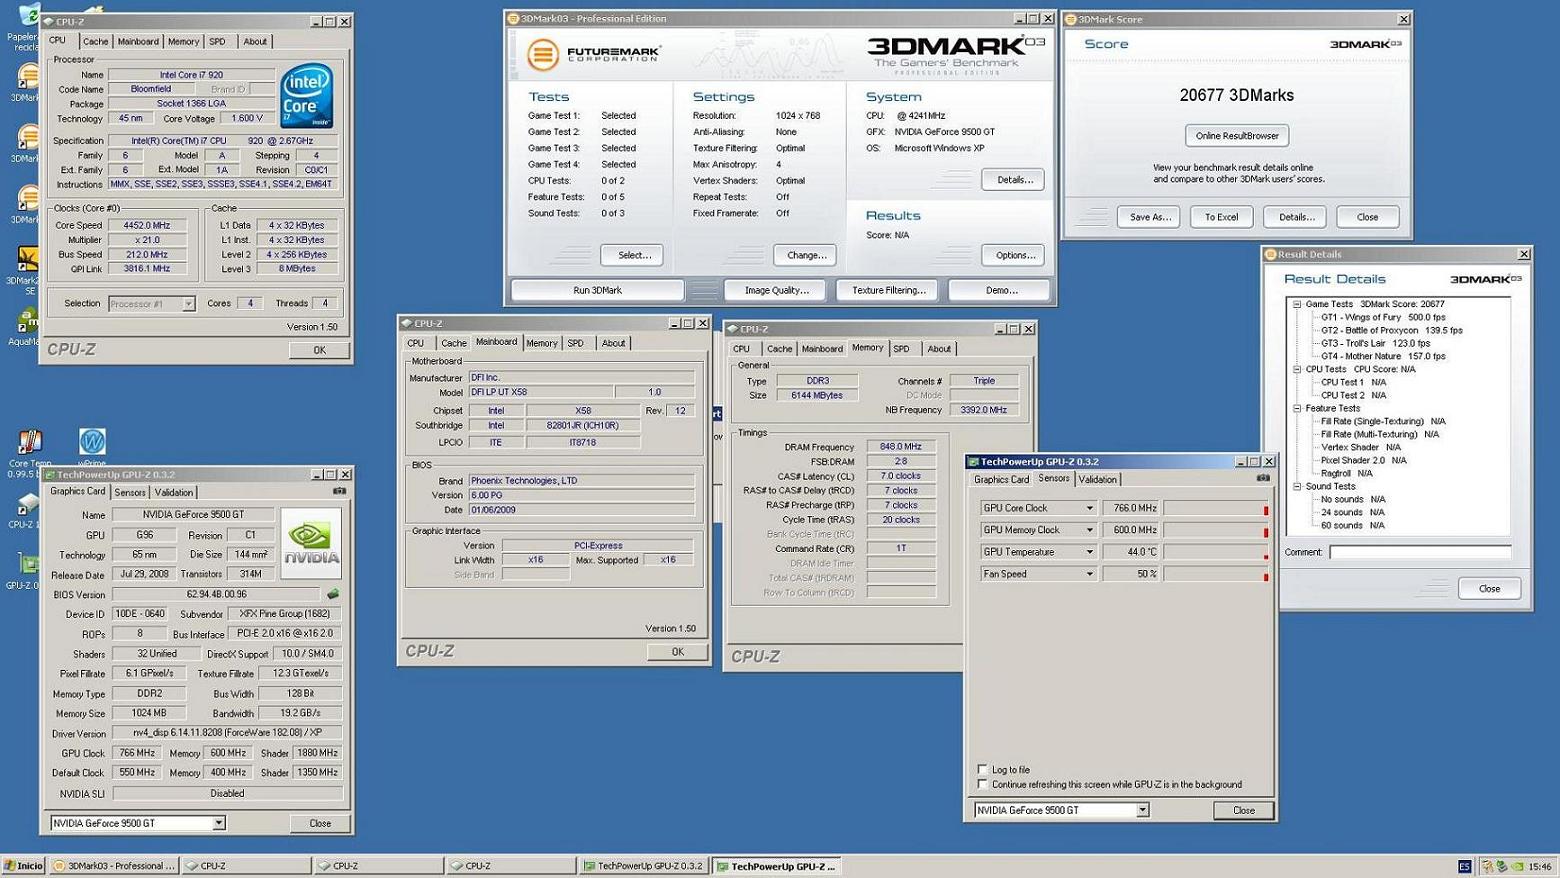This screenshot has height=878, width=1560.
Task: Open Validation tab in GPU-Z Graphics Card window
Action: (174, 492)
